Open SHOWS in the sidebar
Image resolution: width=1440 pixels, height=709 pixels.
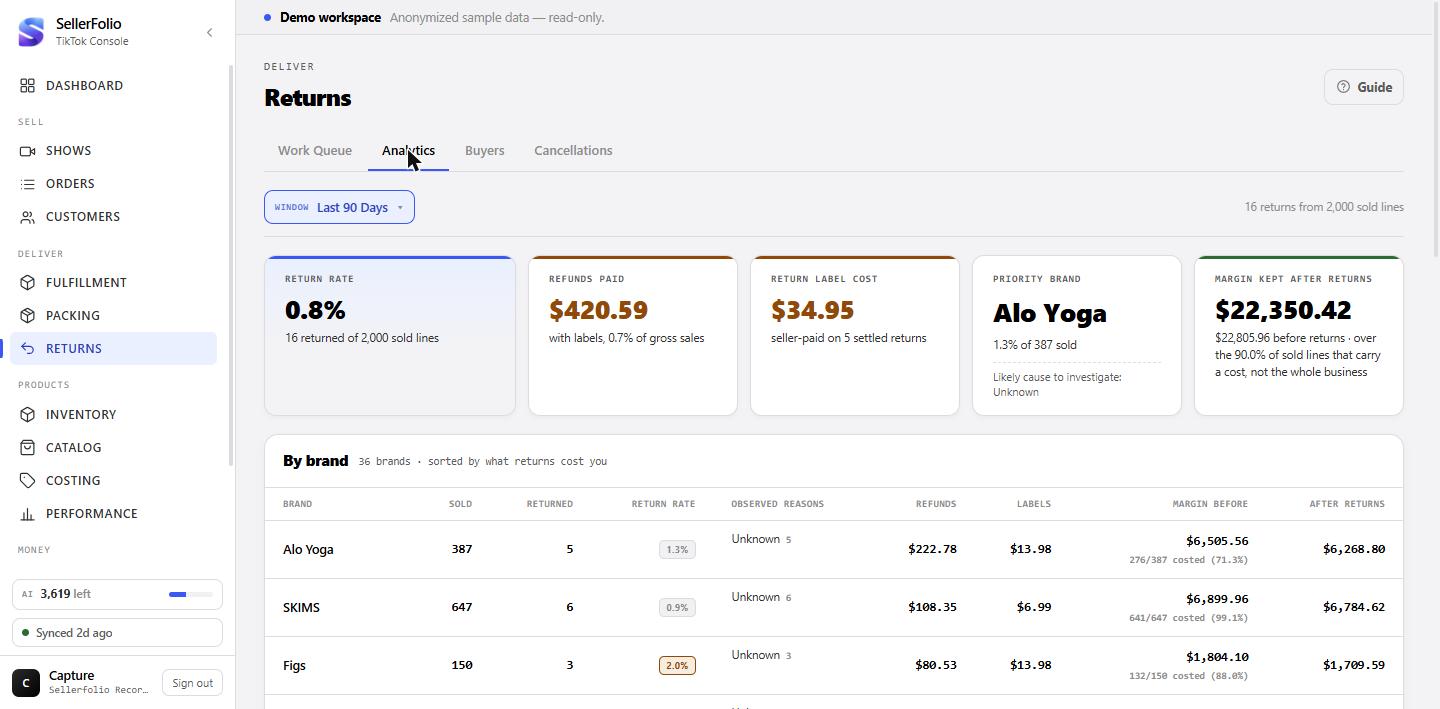tap(113, 151)
